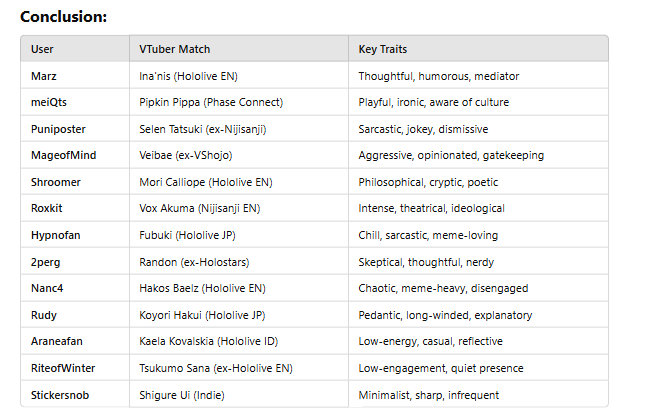Screen dimensions: 666x416
Task: Click the Key Traits column header
Action: 383,49
